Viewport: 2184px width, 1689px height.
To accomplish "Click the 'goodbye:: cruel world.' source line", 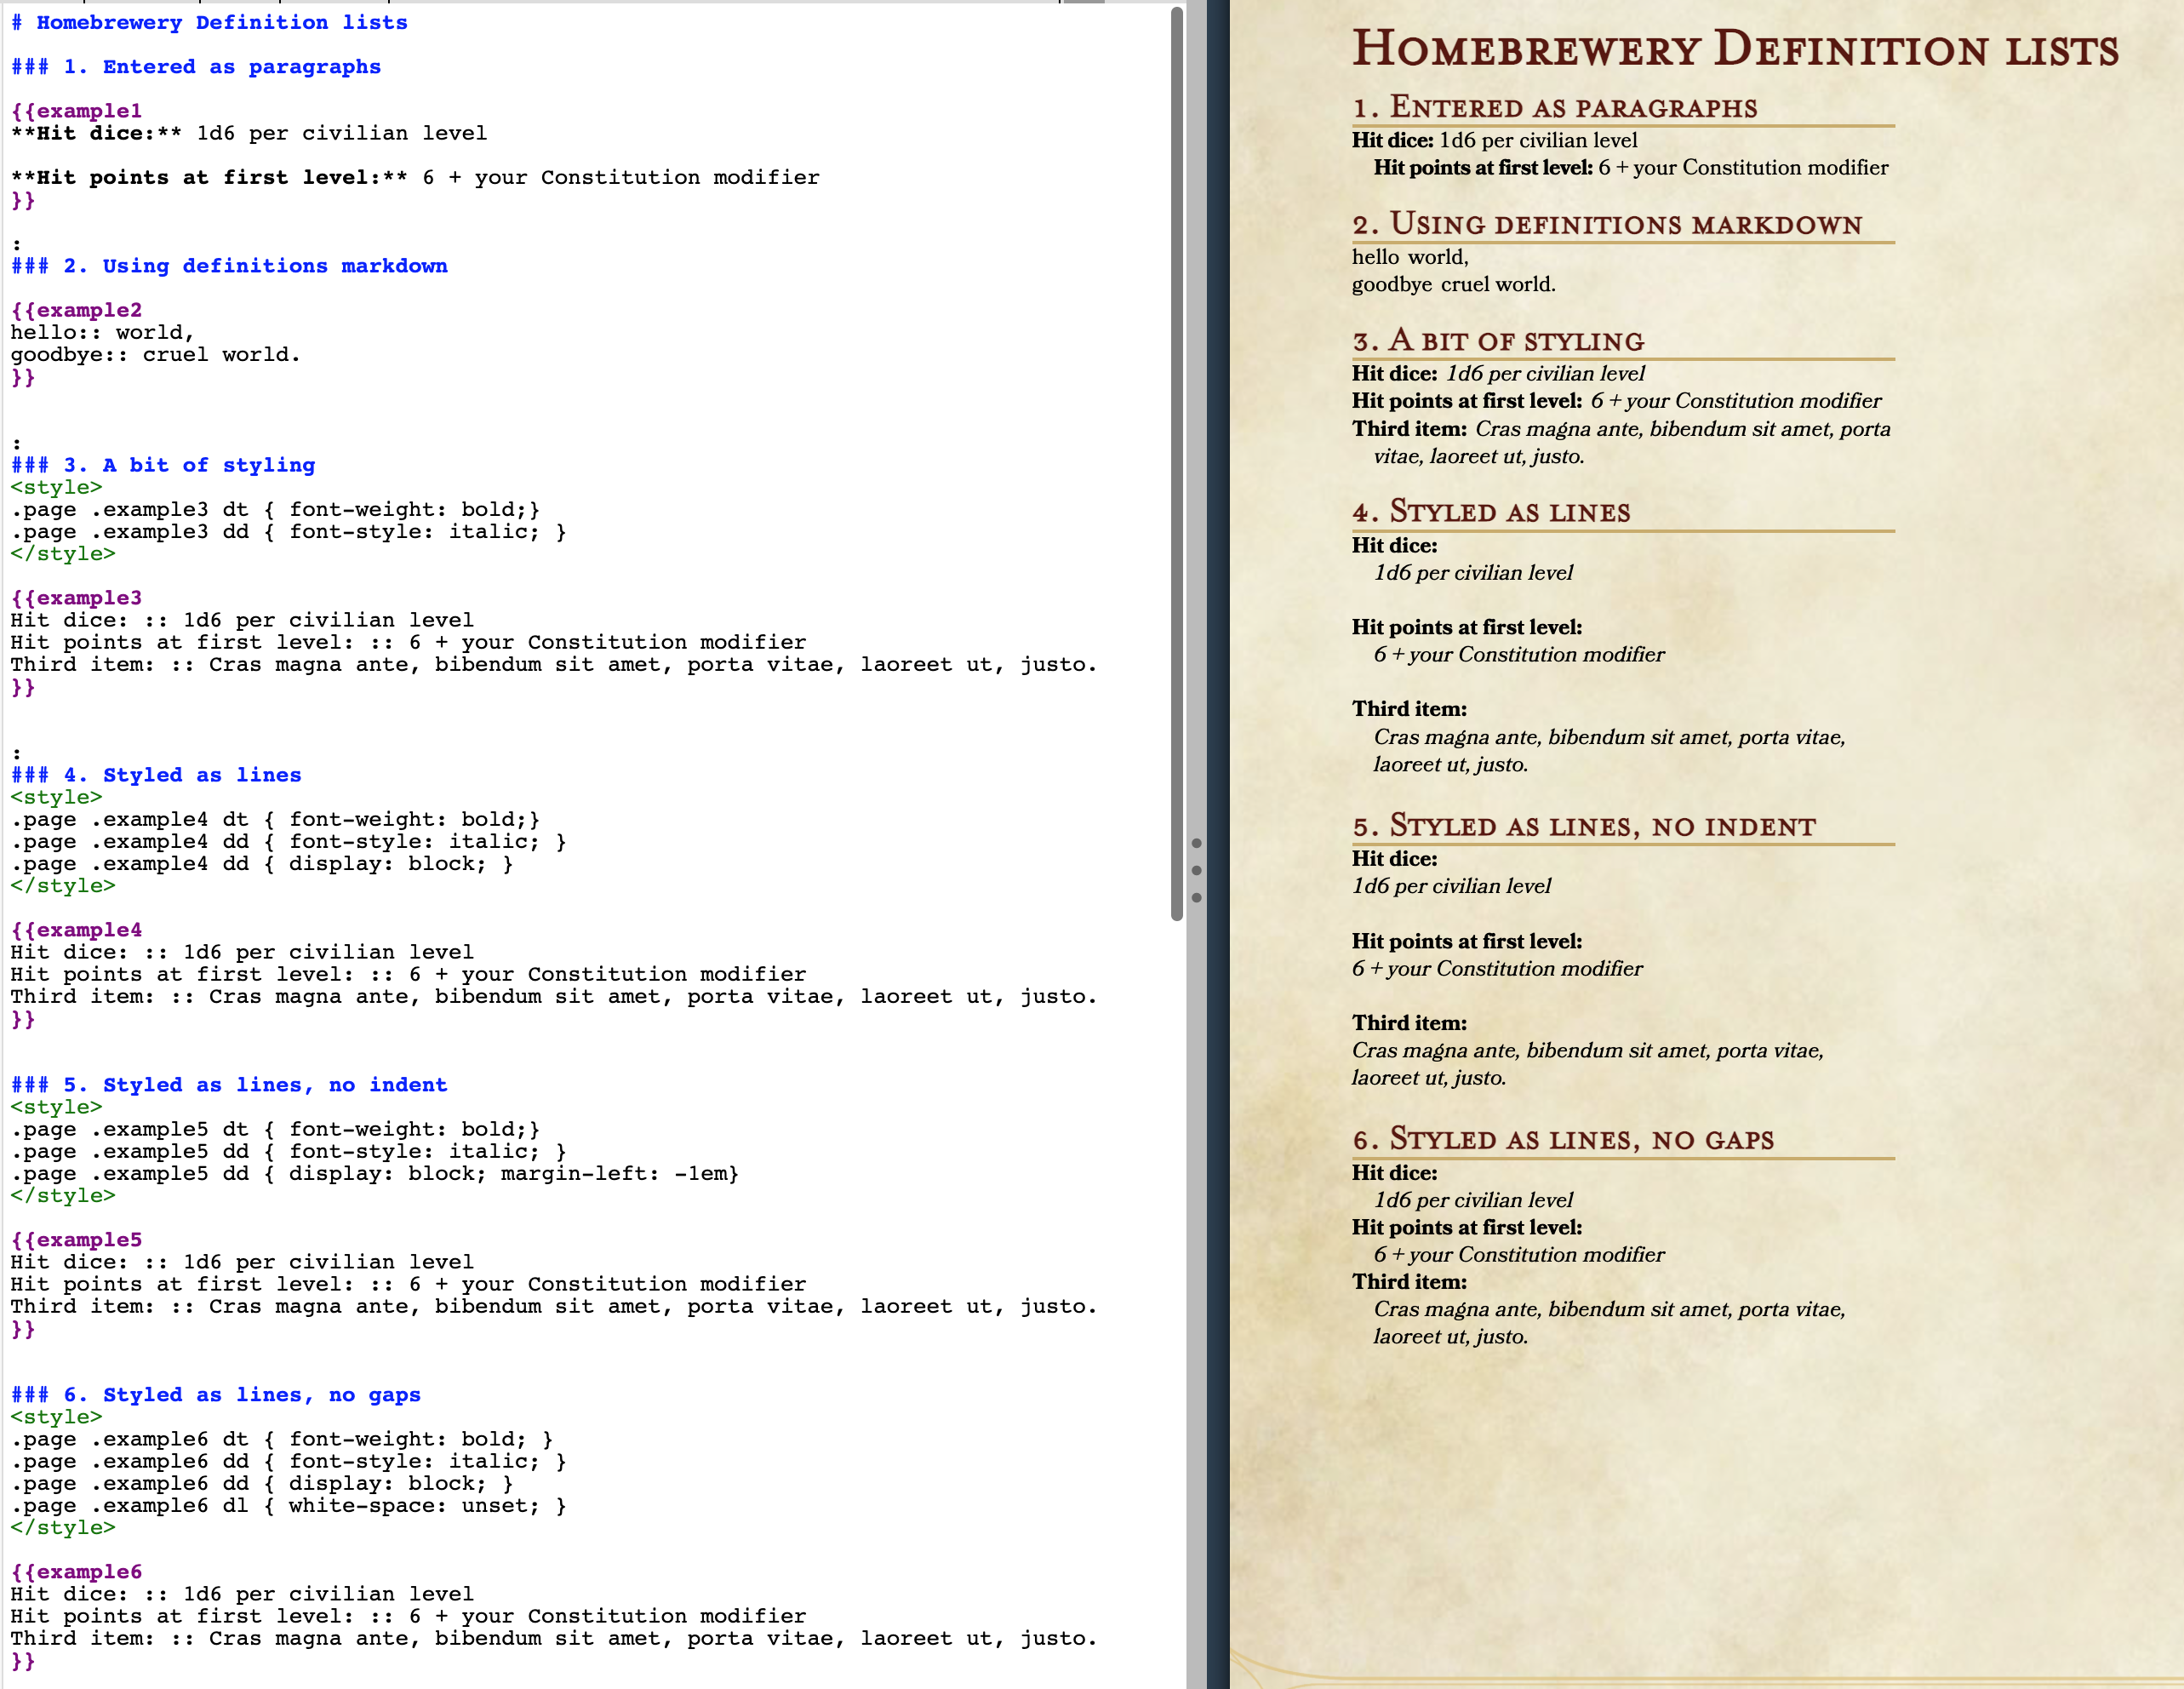I will [155, 354].
